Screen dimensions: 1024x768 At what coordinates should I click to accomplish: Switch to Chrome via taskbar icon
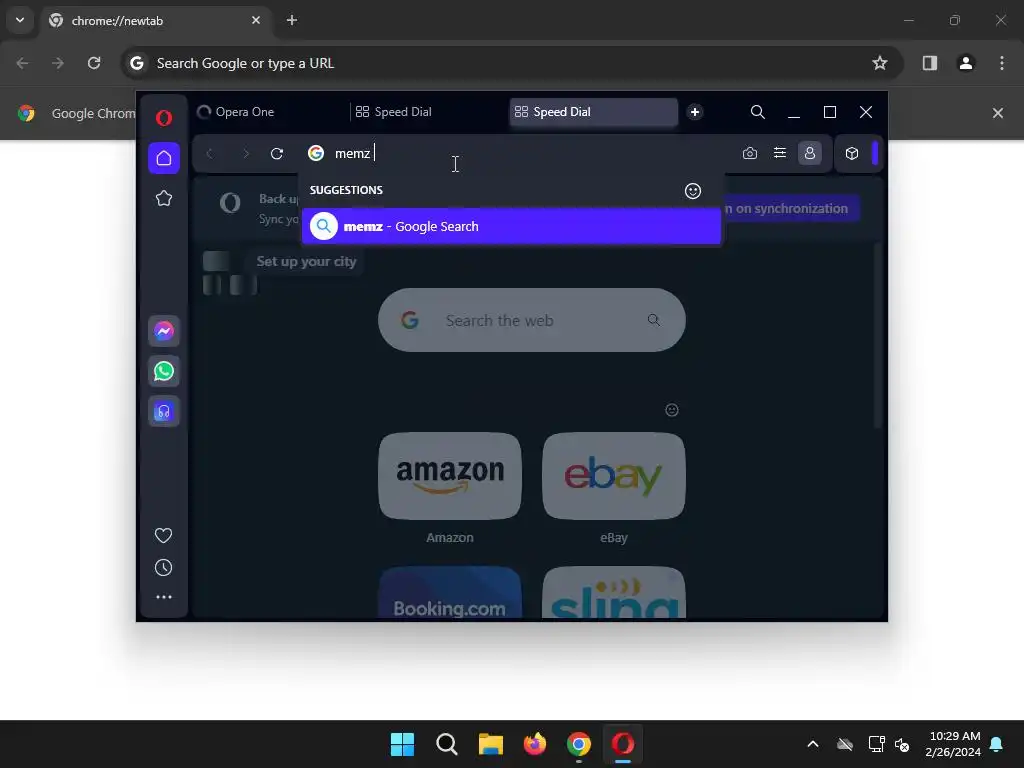579,744
